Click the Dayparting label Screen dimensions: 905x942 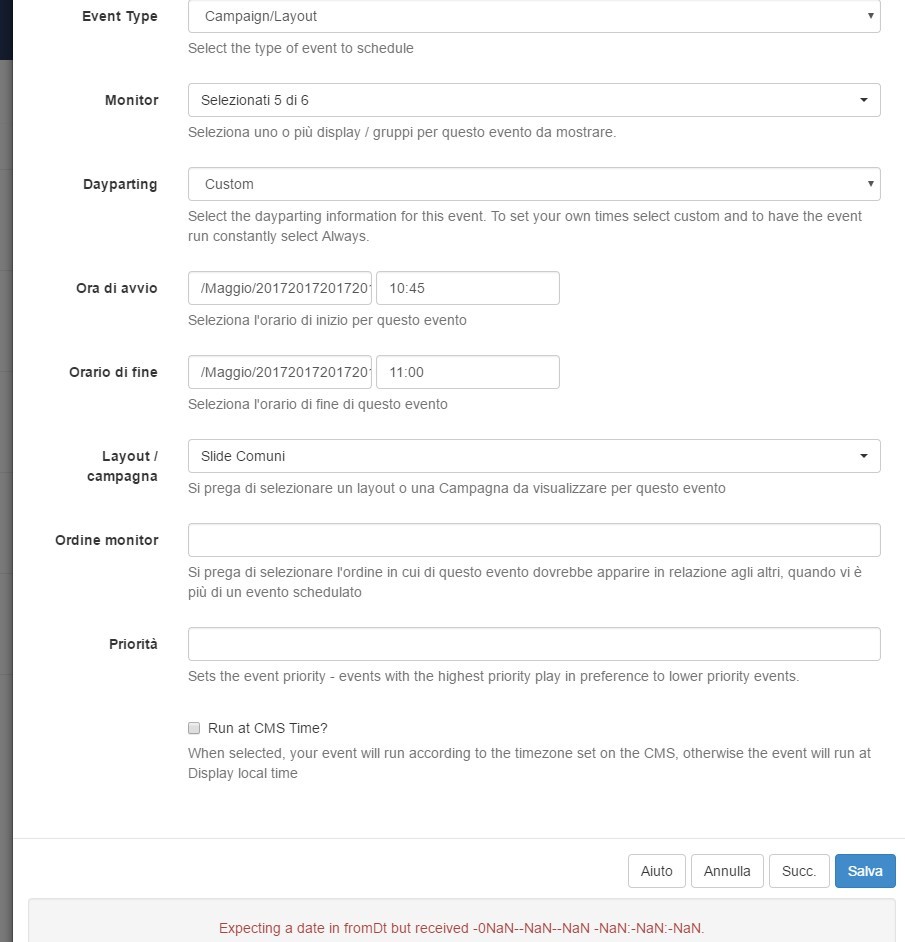tap(120, 184)
